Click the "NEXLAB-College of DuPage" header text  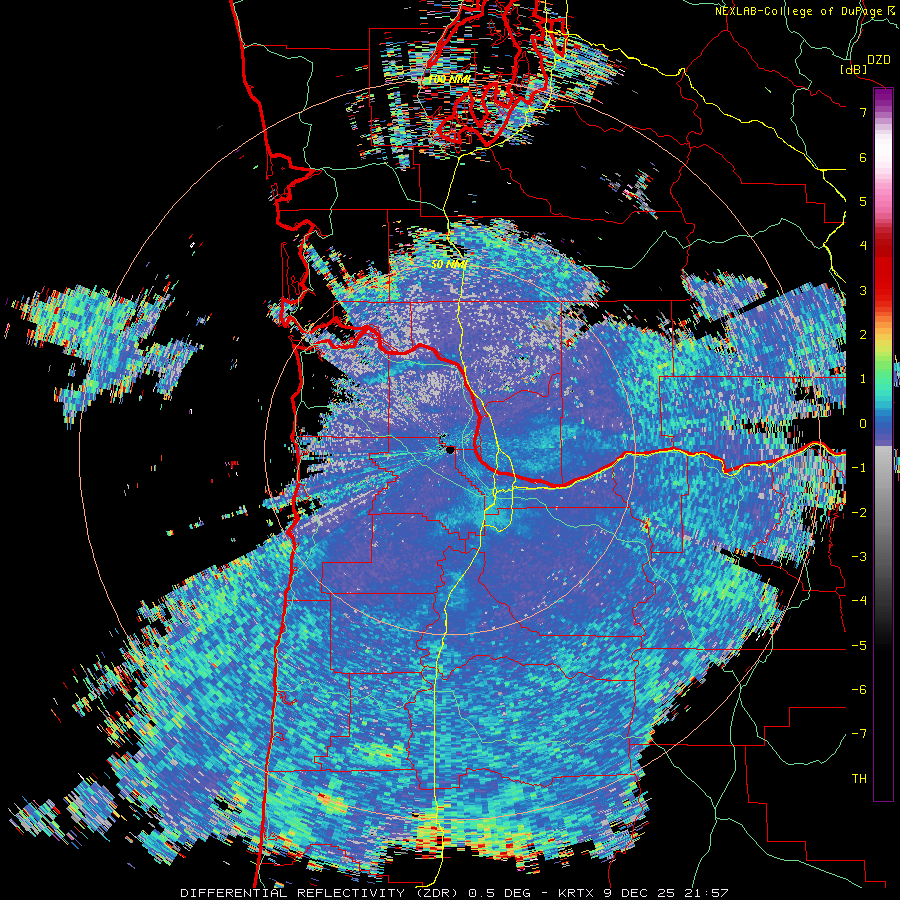[798, 11]
